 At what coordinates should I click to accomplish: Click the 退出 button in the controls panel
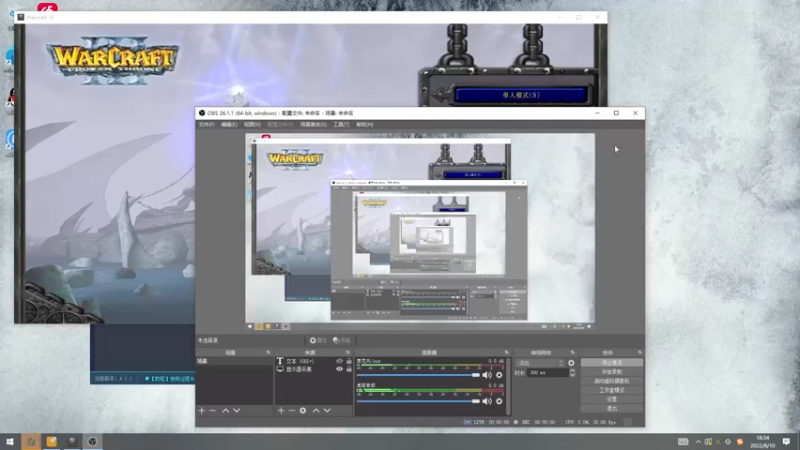[612, 409]
